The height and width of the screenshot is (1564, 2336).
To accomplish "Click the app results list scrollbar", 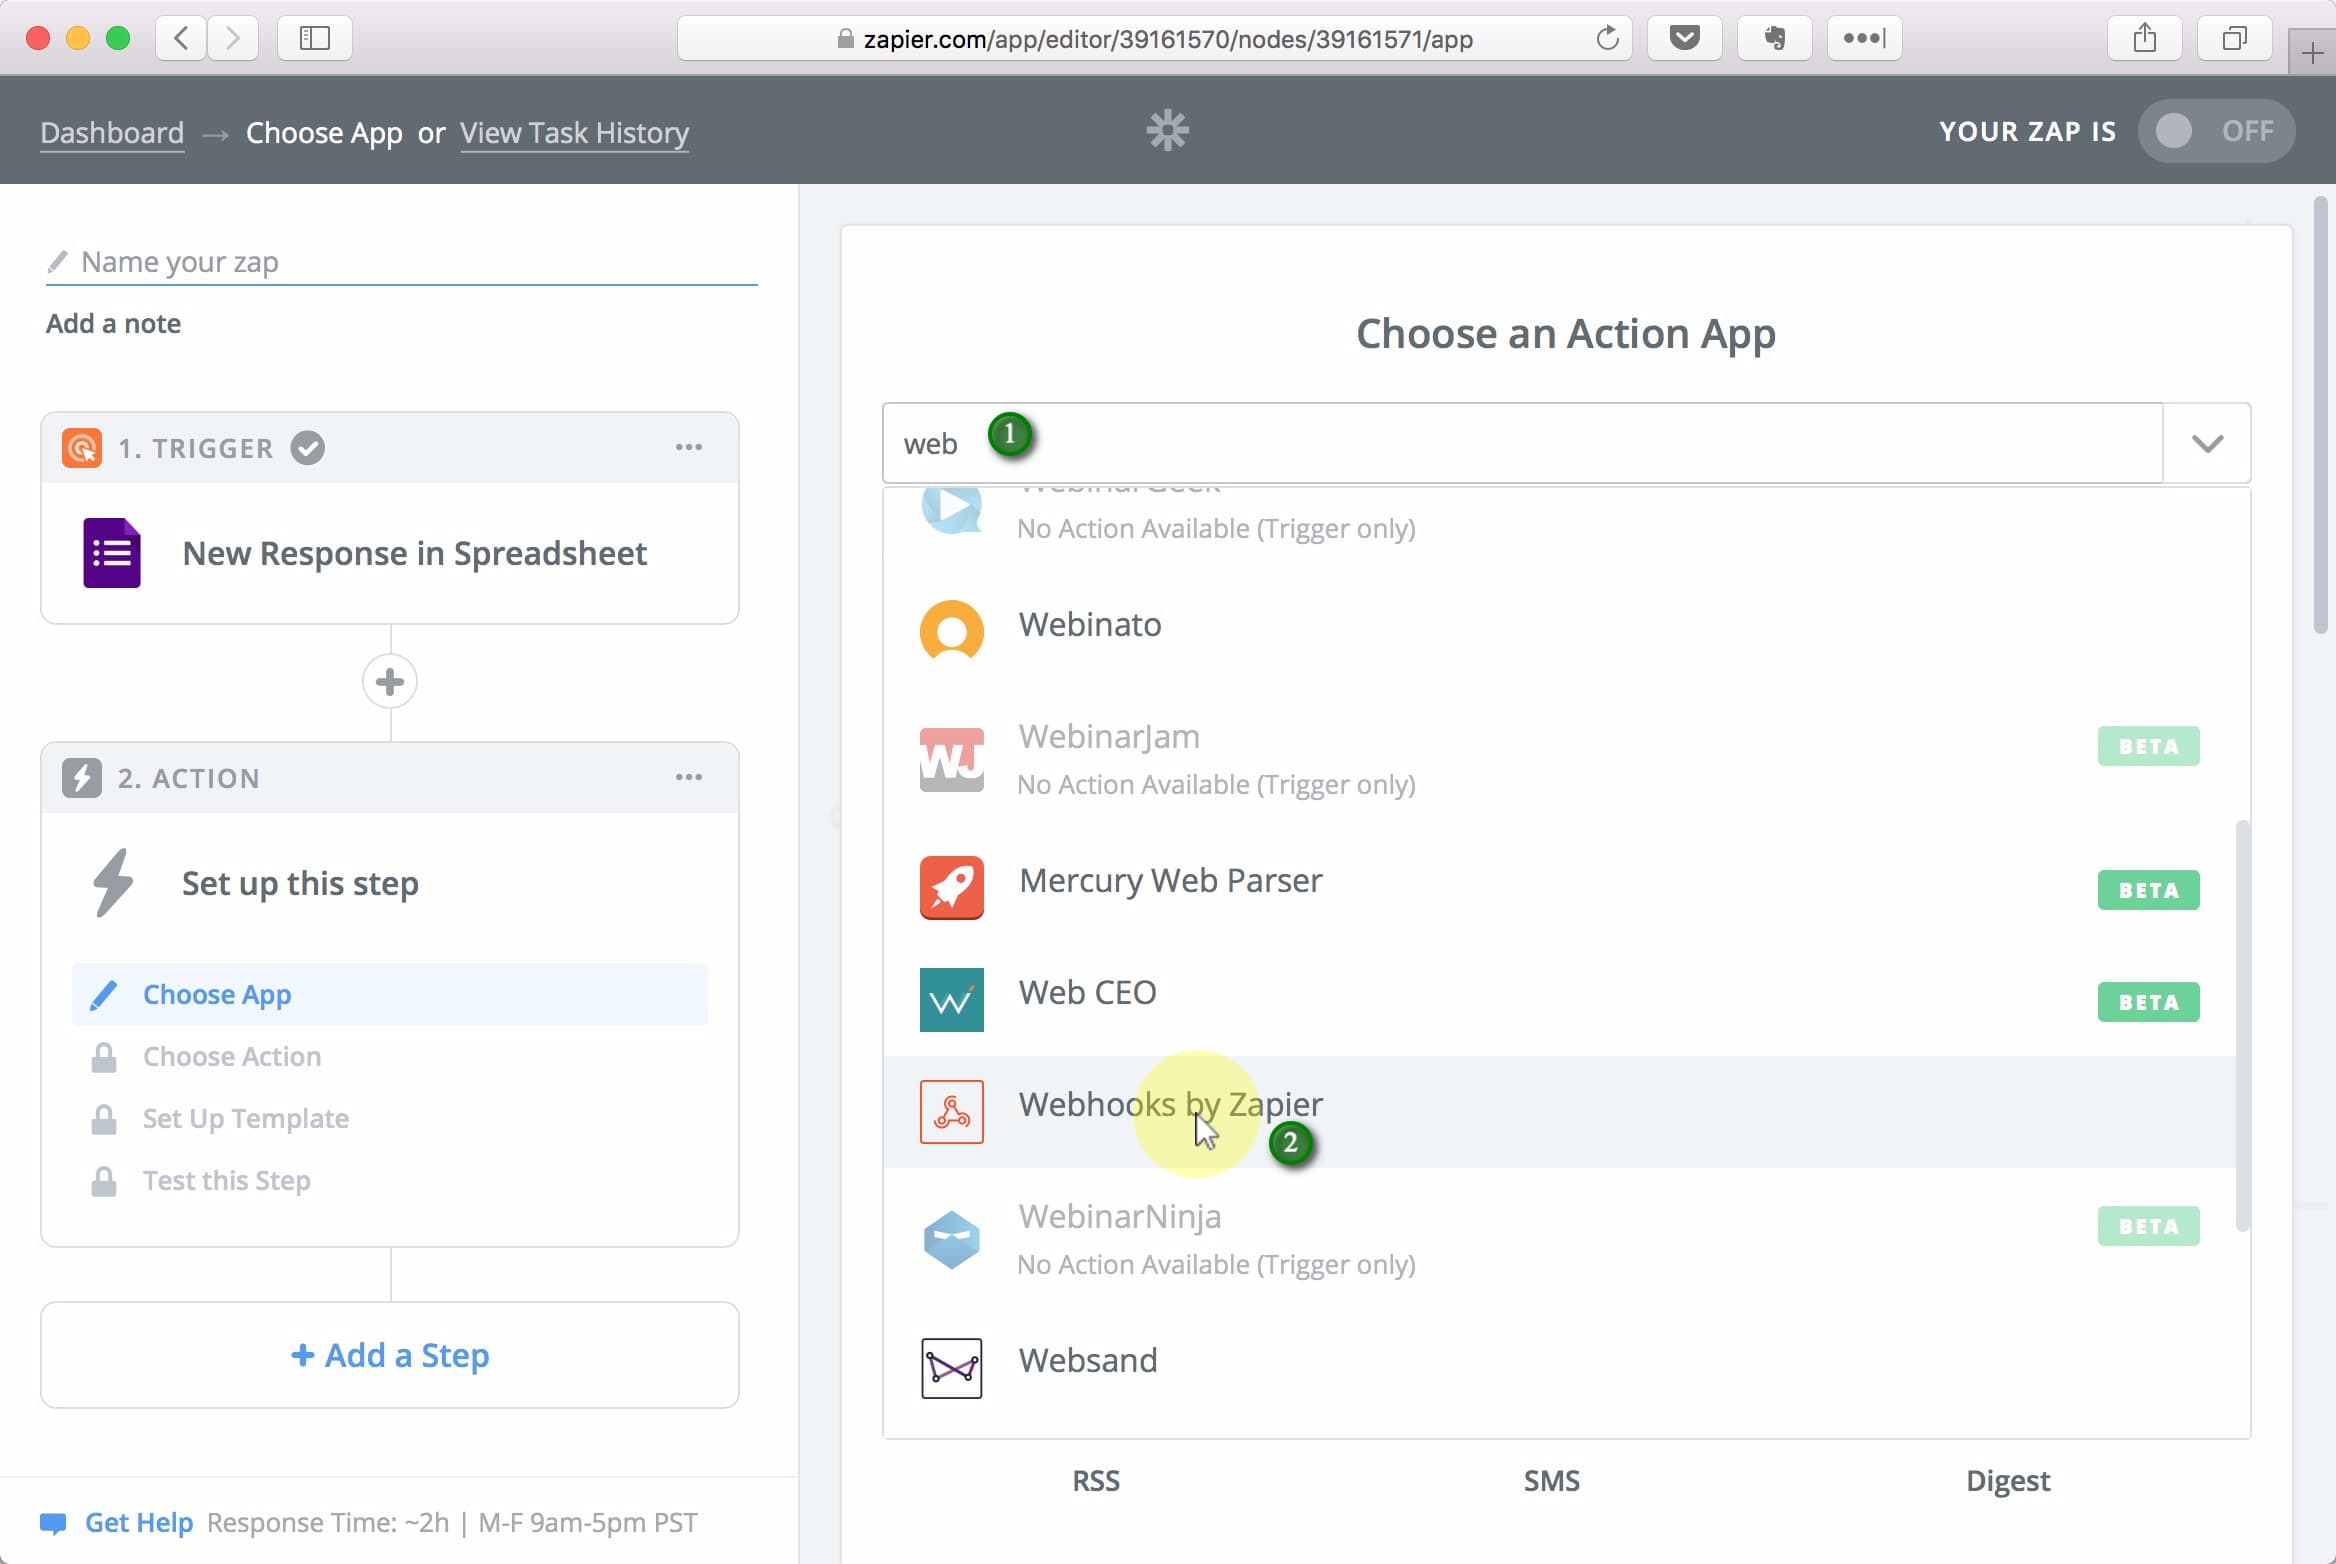I will [x=2243, y=1025].
